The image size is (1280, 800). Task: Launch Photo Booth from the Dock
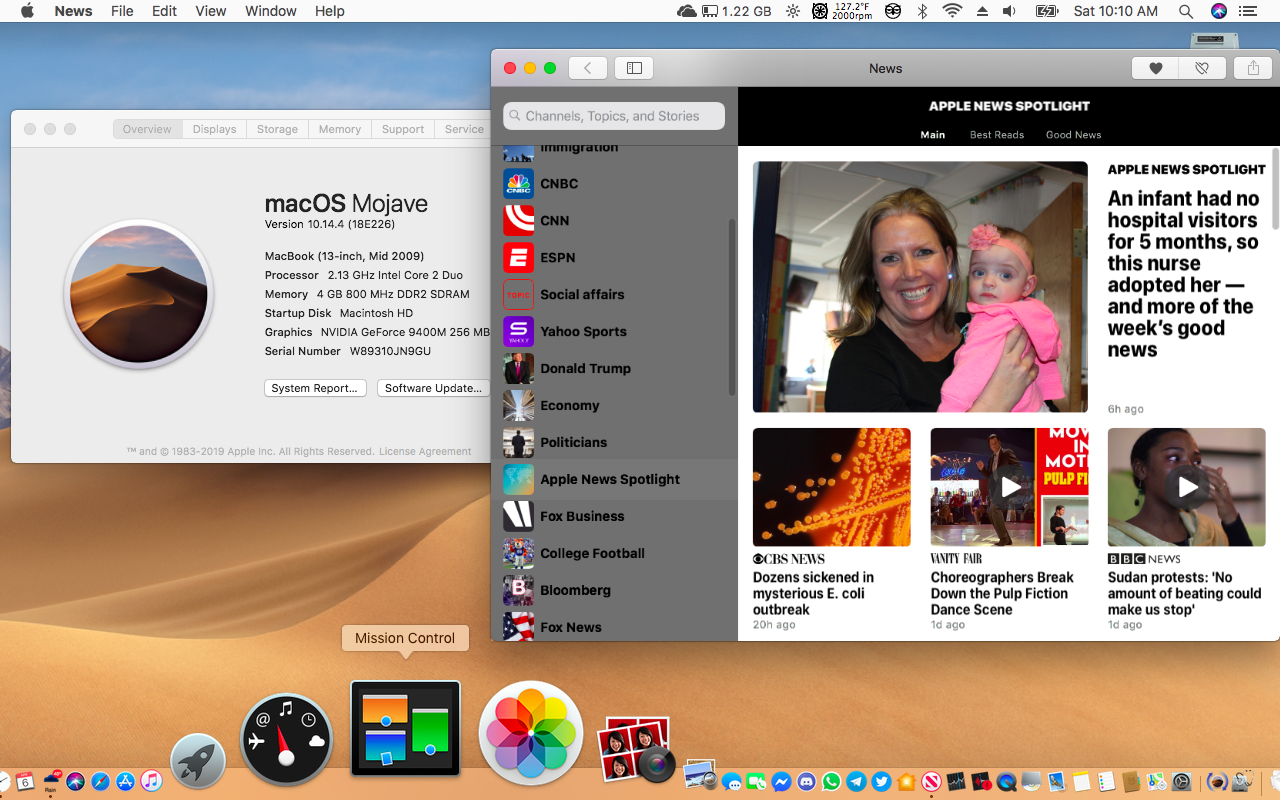pos(638,750)
